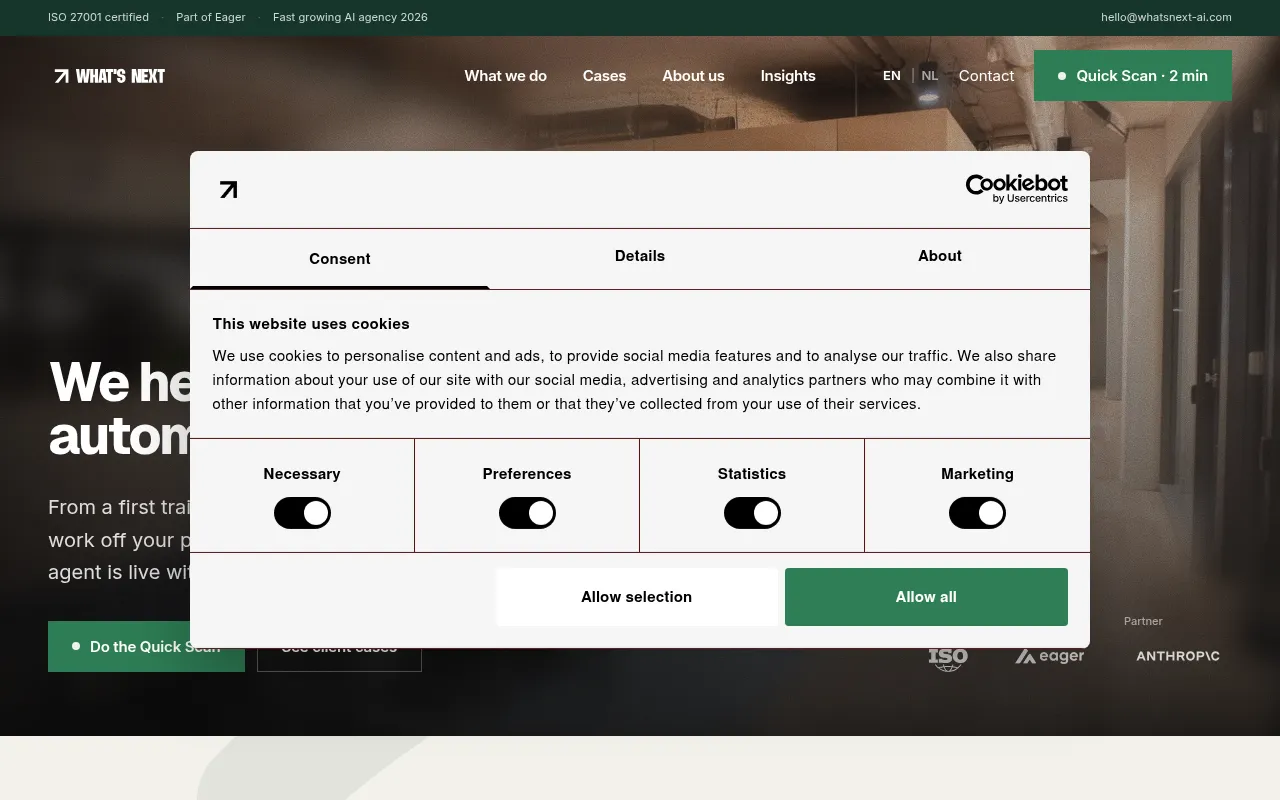The height and width of the screenshot is (800, 1280).
Task: Click the Partner label above Anthropic
Action: tap(1143, 621)
